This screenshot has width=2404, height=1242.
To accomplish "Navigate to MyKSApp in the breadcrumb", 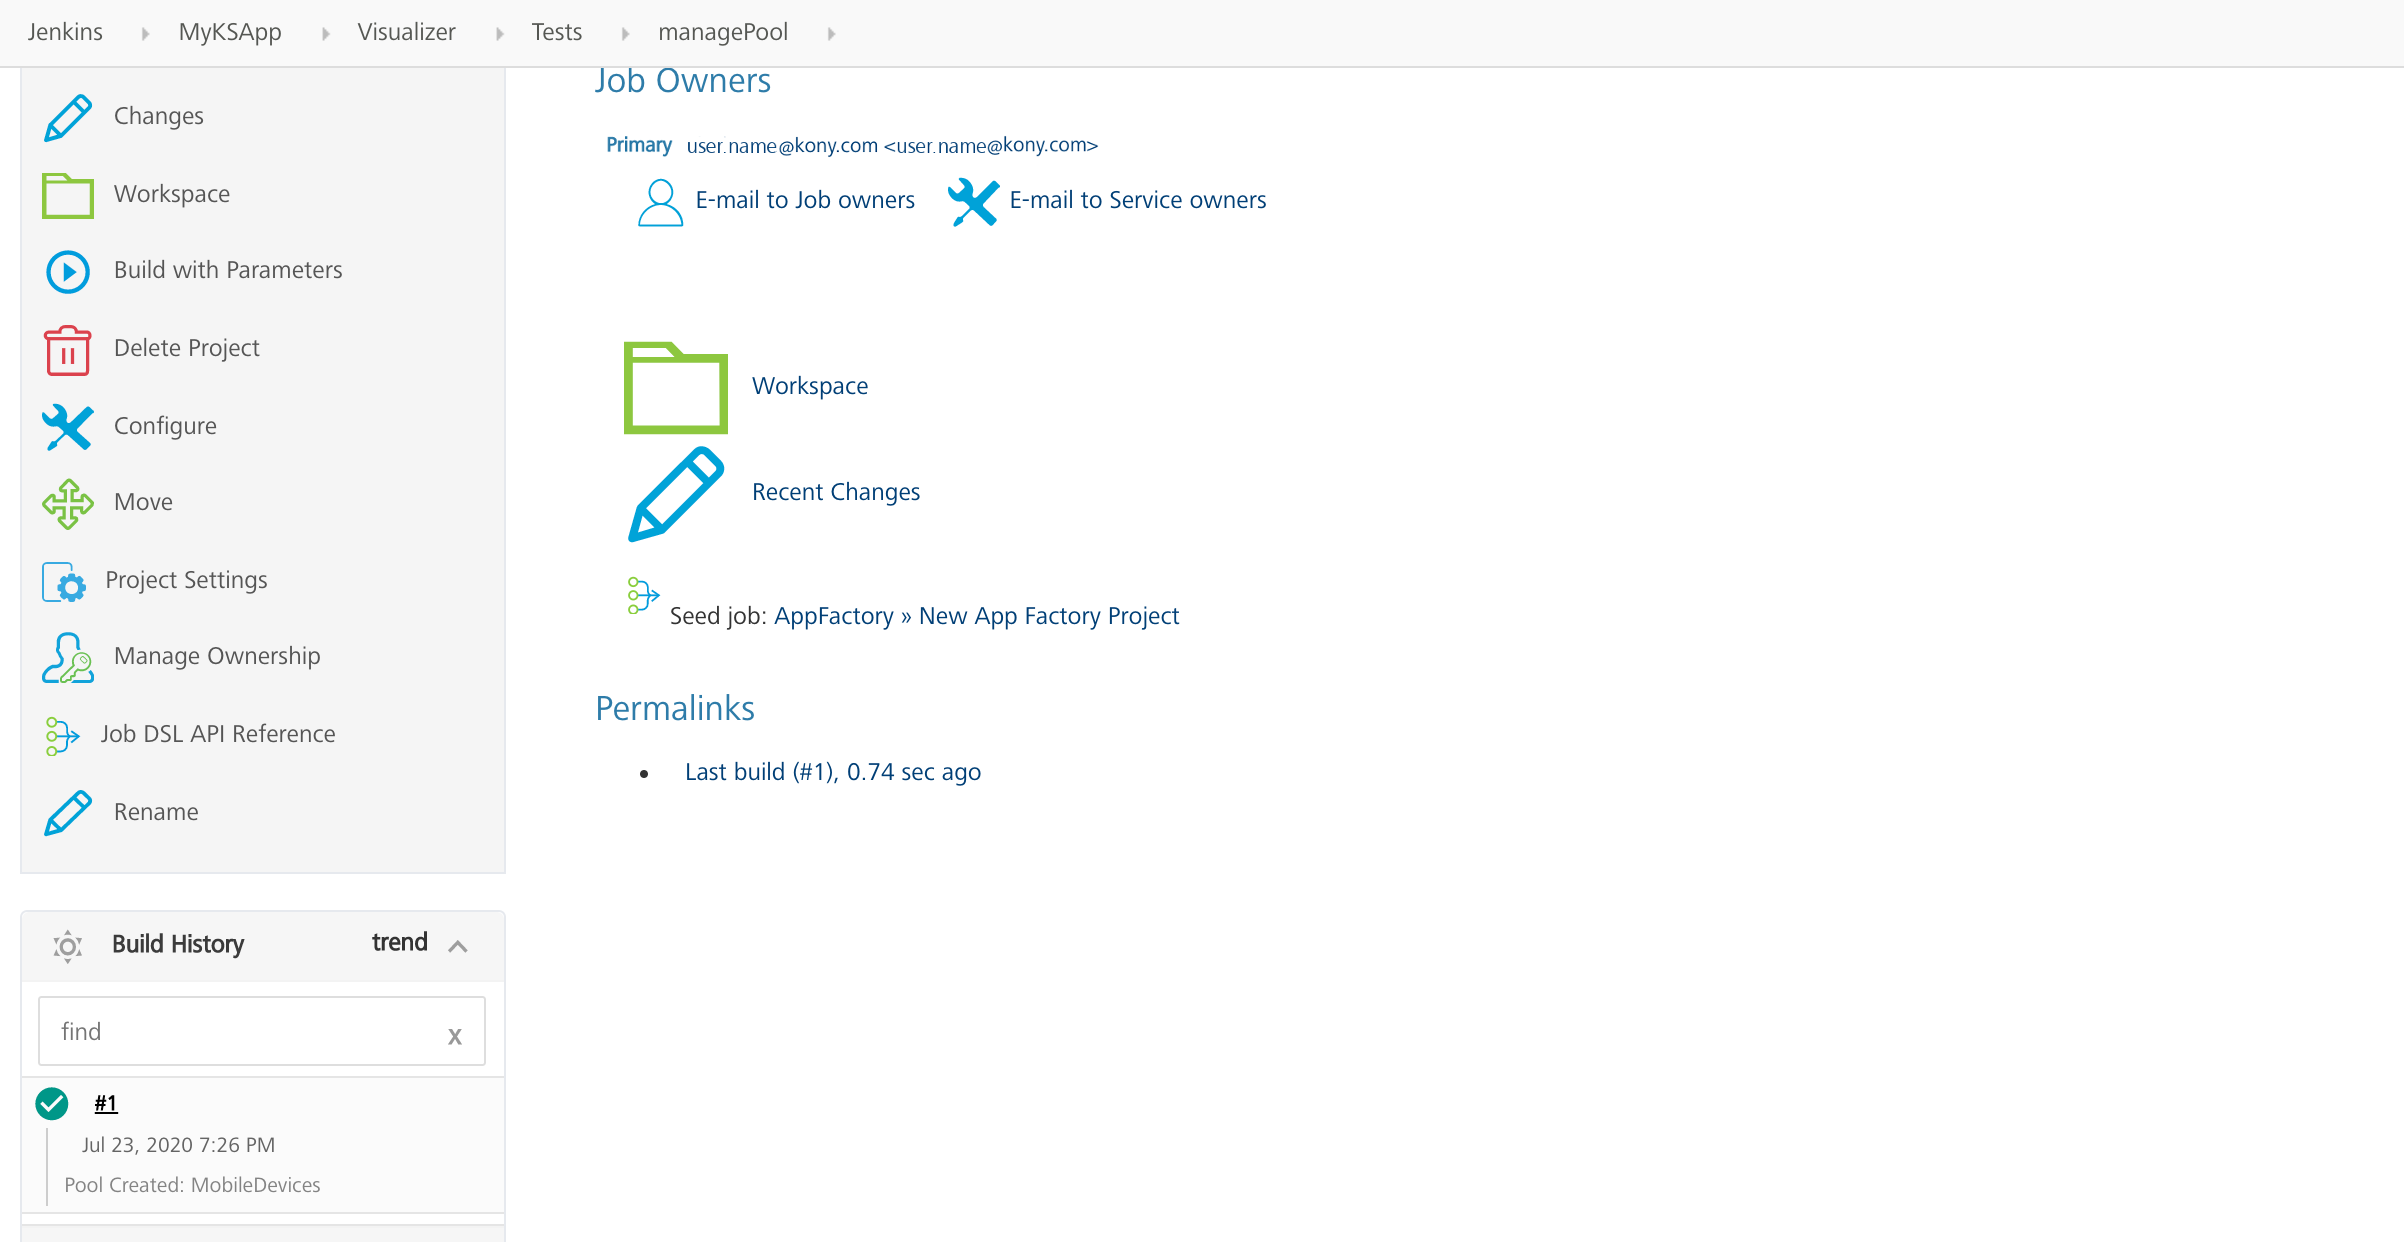I will click(x=229, y=31).
